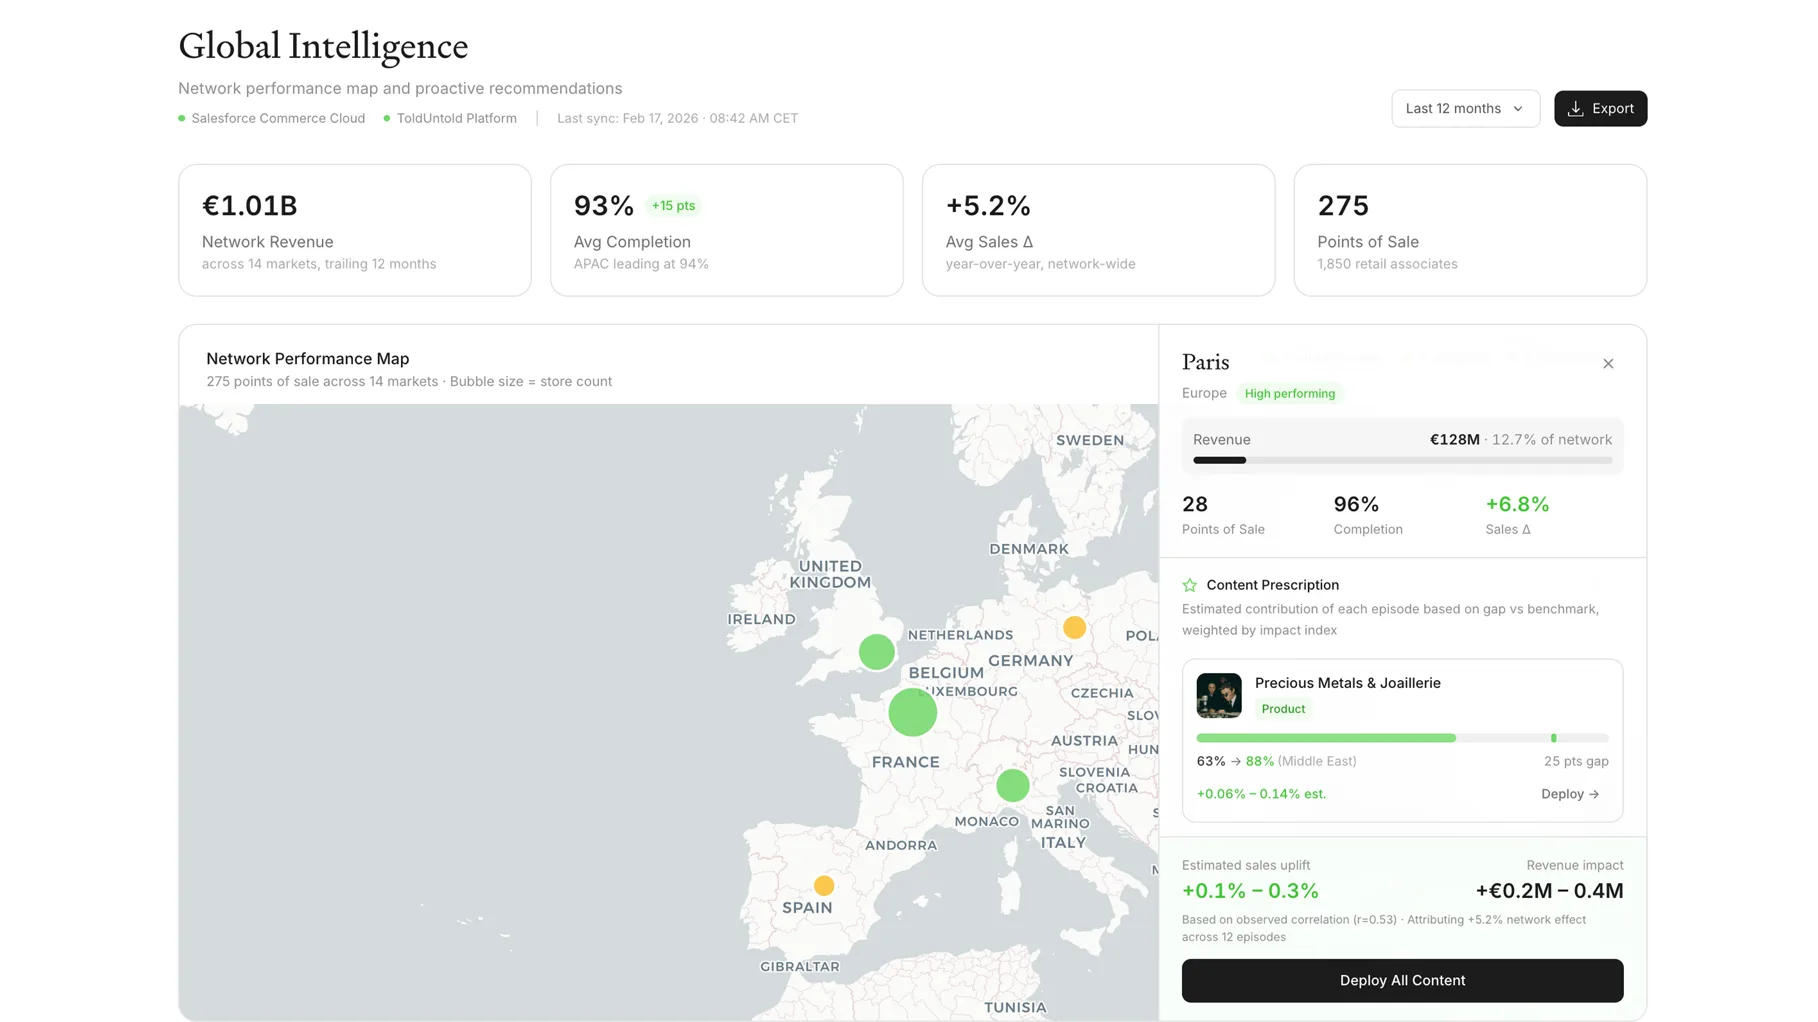Click the download icon on the Export button
Viewport: 1818px width, 1022px height.
[1576, 108]
